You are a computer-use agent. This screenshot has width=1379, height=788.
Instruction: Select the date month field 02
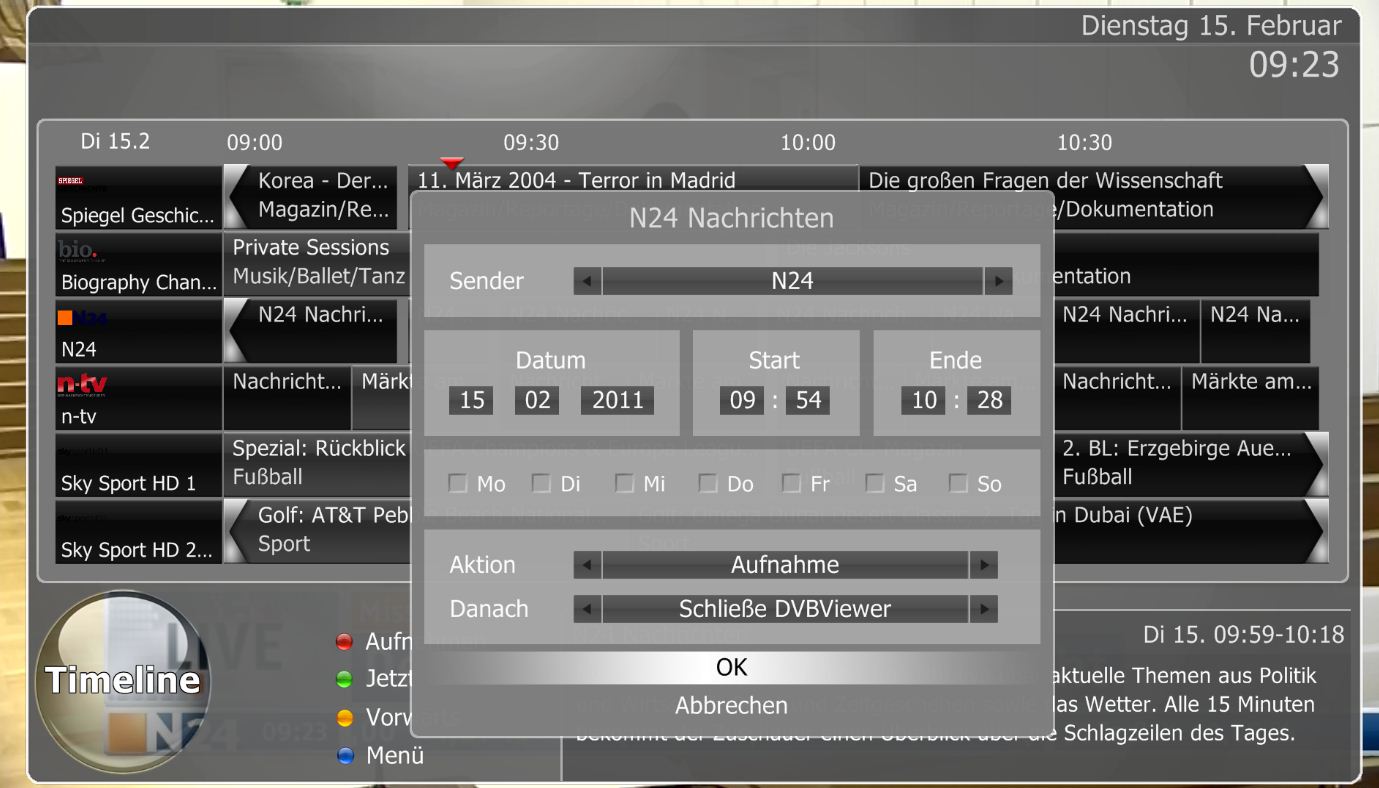pyautogui.click(x=537, y=401)
